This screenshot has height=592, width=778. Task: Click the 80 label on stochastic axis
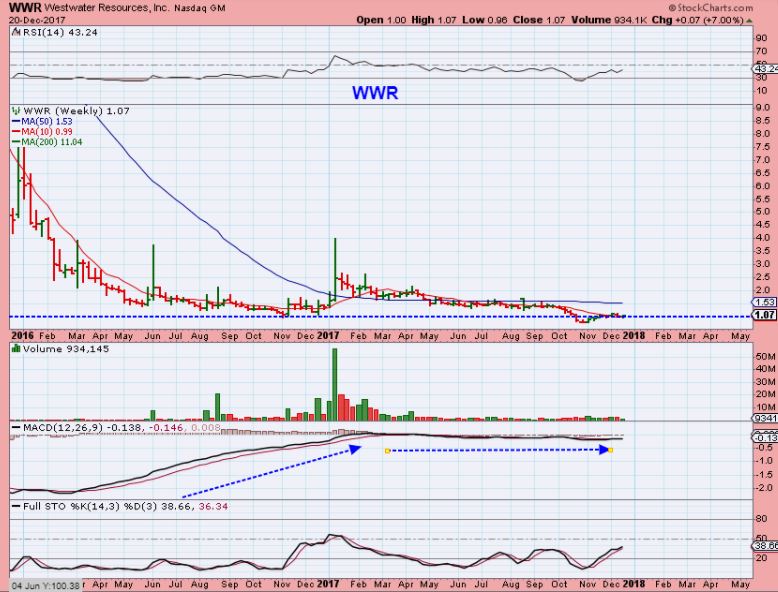tap(761, 519)
